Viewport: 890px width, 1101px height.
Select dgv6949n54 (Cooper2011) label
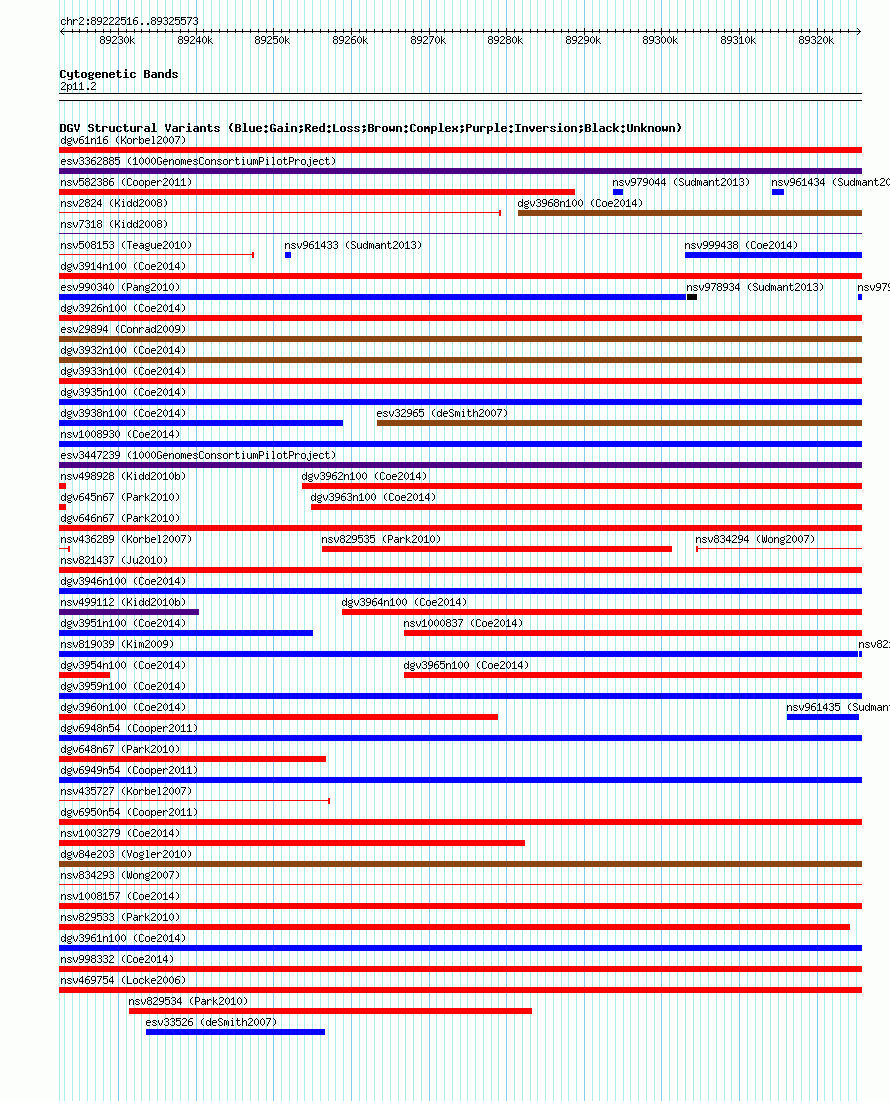129,772
